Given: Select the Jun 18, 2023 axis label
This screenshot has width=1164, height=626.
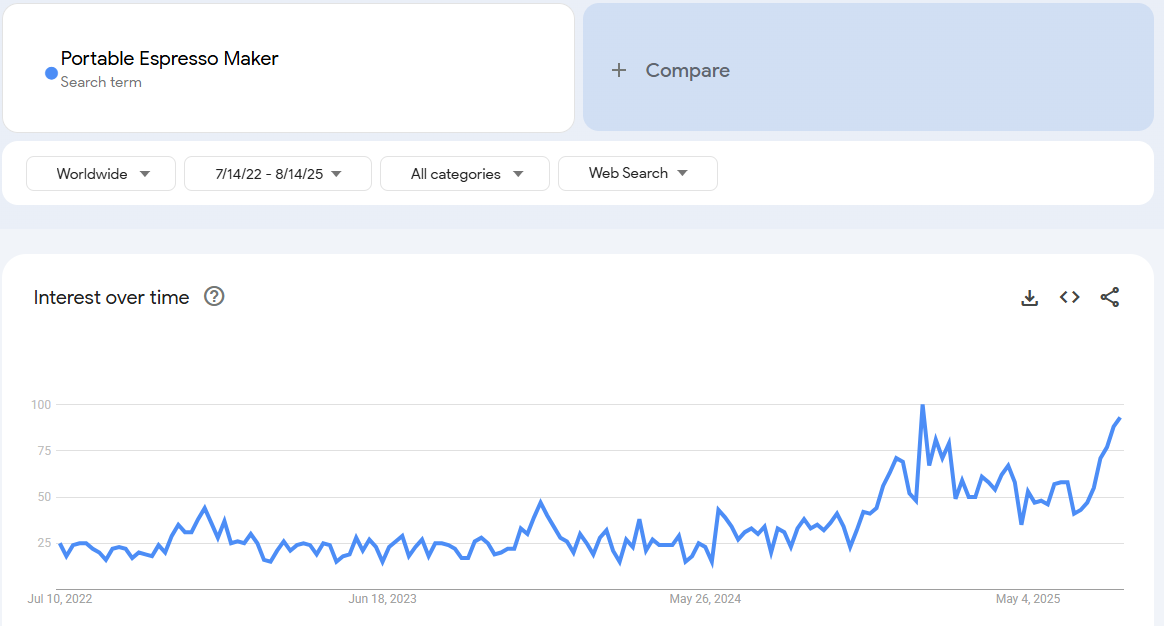Looking at the screenshot, I should [x=383, y=599].
